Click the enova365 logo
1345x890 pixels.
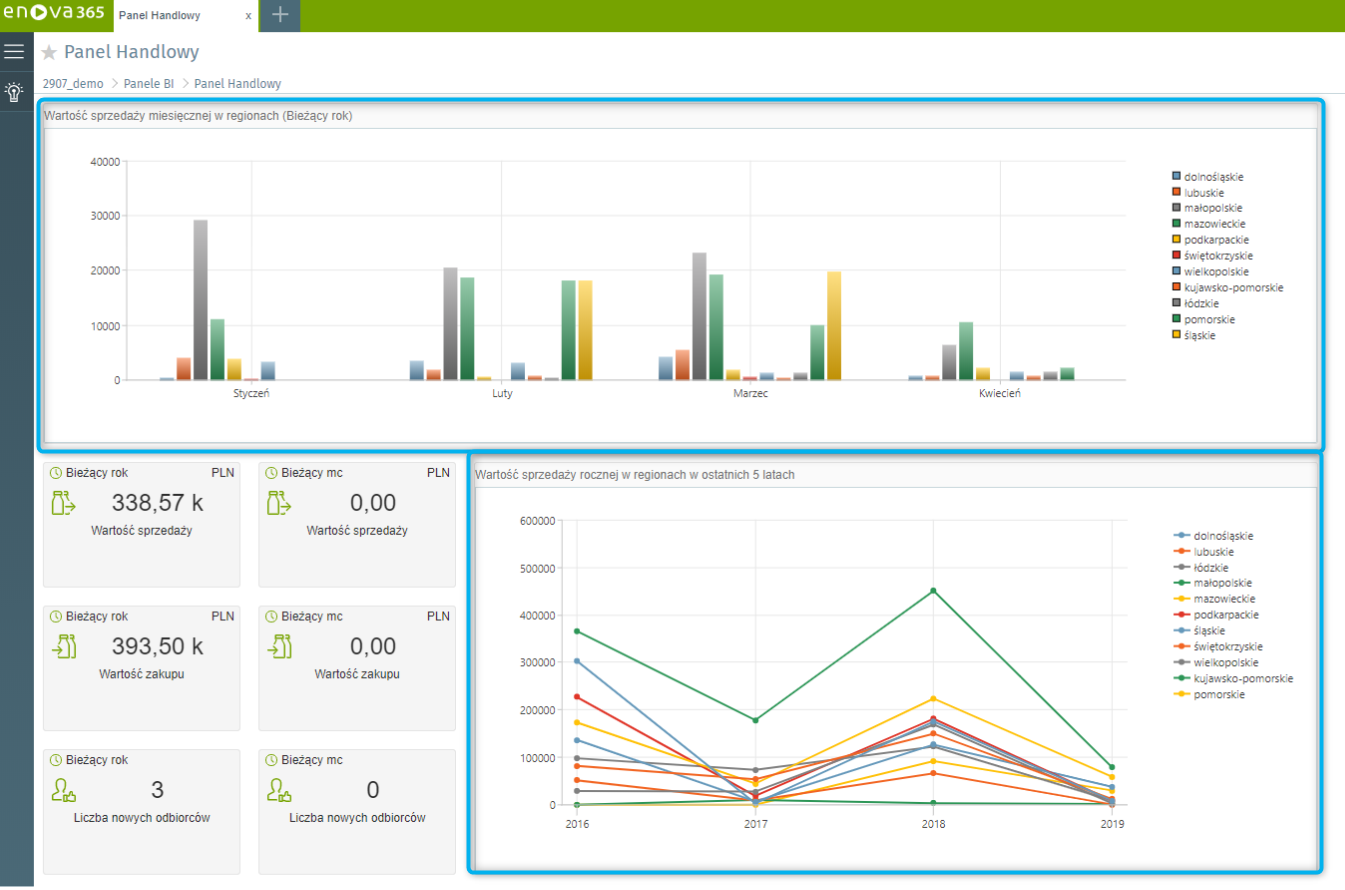tap(56, 15)
